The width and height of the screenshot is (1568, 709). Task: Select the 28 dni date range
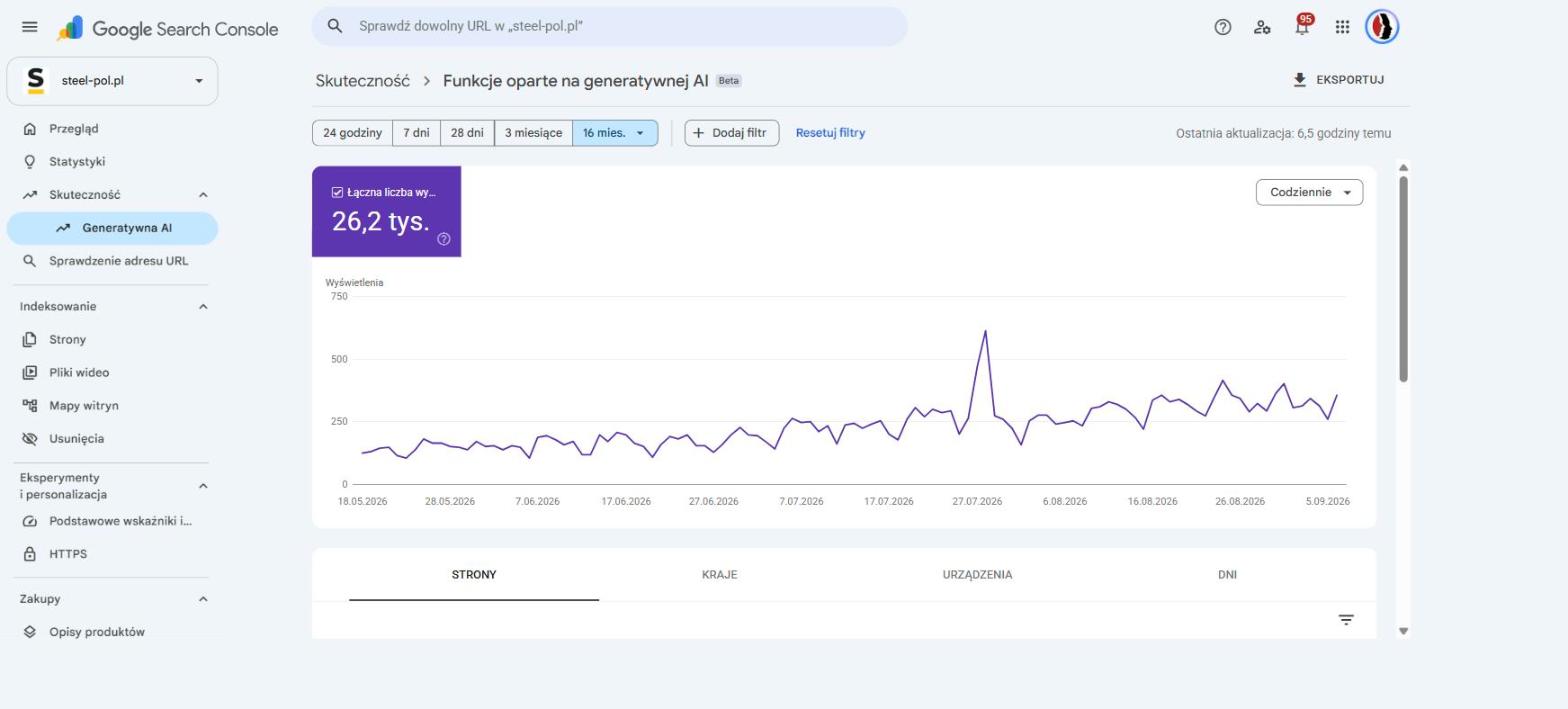point(467,133)
